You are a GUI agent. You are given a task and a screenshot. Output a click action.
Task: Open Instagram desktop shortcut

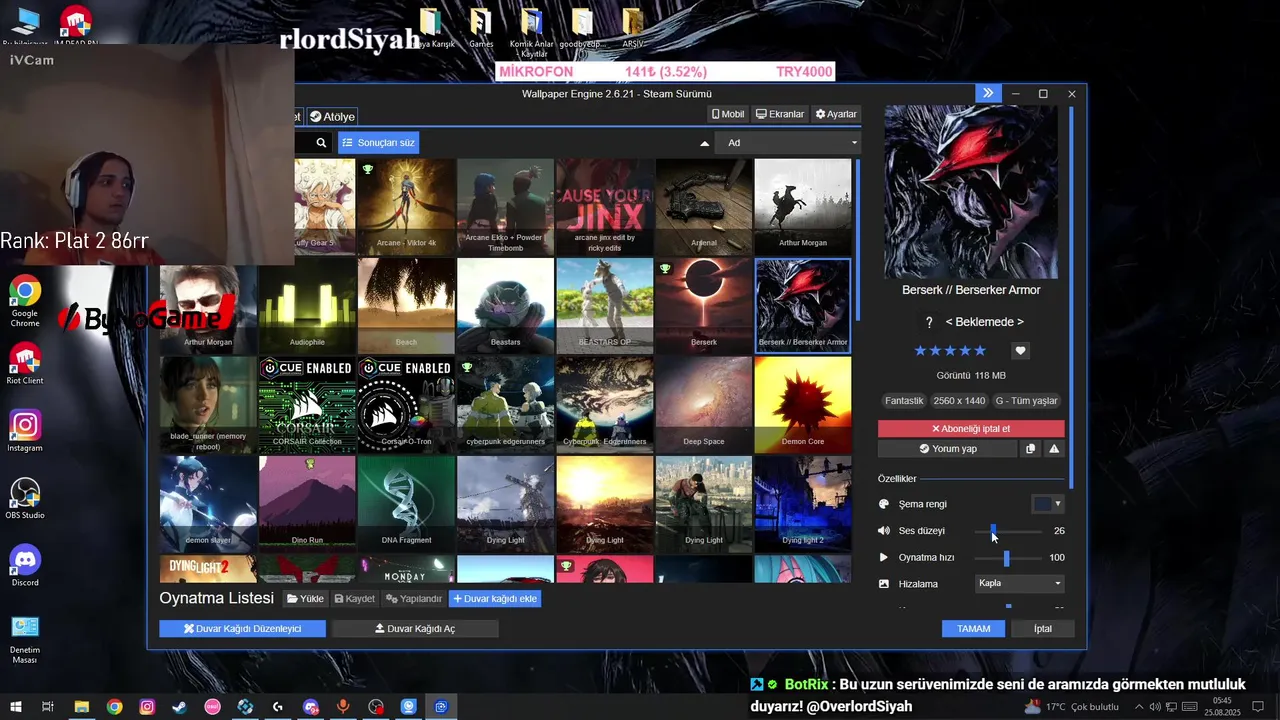[25, 431]
